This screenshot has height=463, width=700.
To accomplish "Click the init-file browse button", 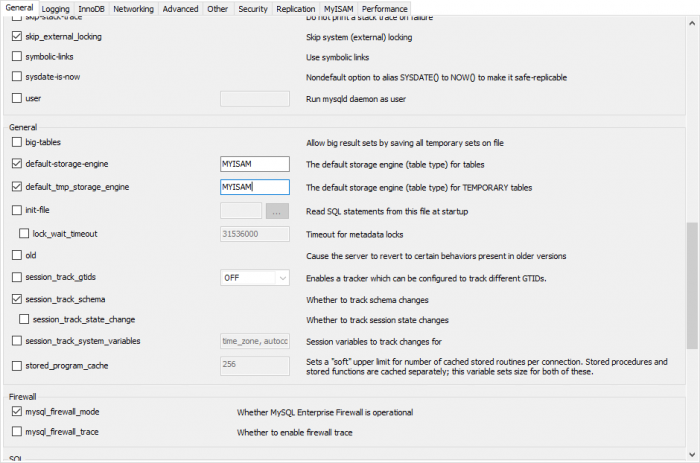I will coord(277,211).
